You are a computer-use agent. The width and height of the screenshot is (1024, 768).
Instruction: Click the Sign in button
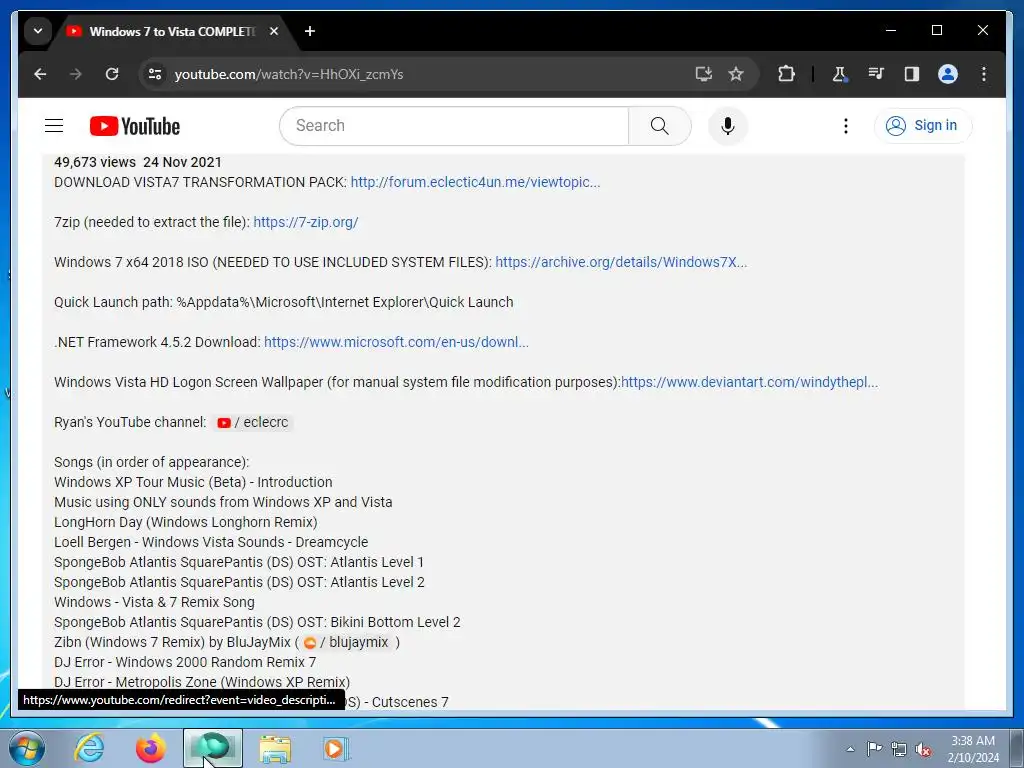coord(923,125)
